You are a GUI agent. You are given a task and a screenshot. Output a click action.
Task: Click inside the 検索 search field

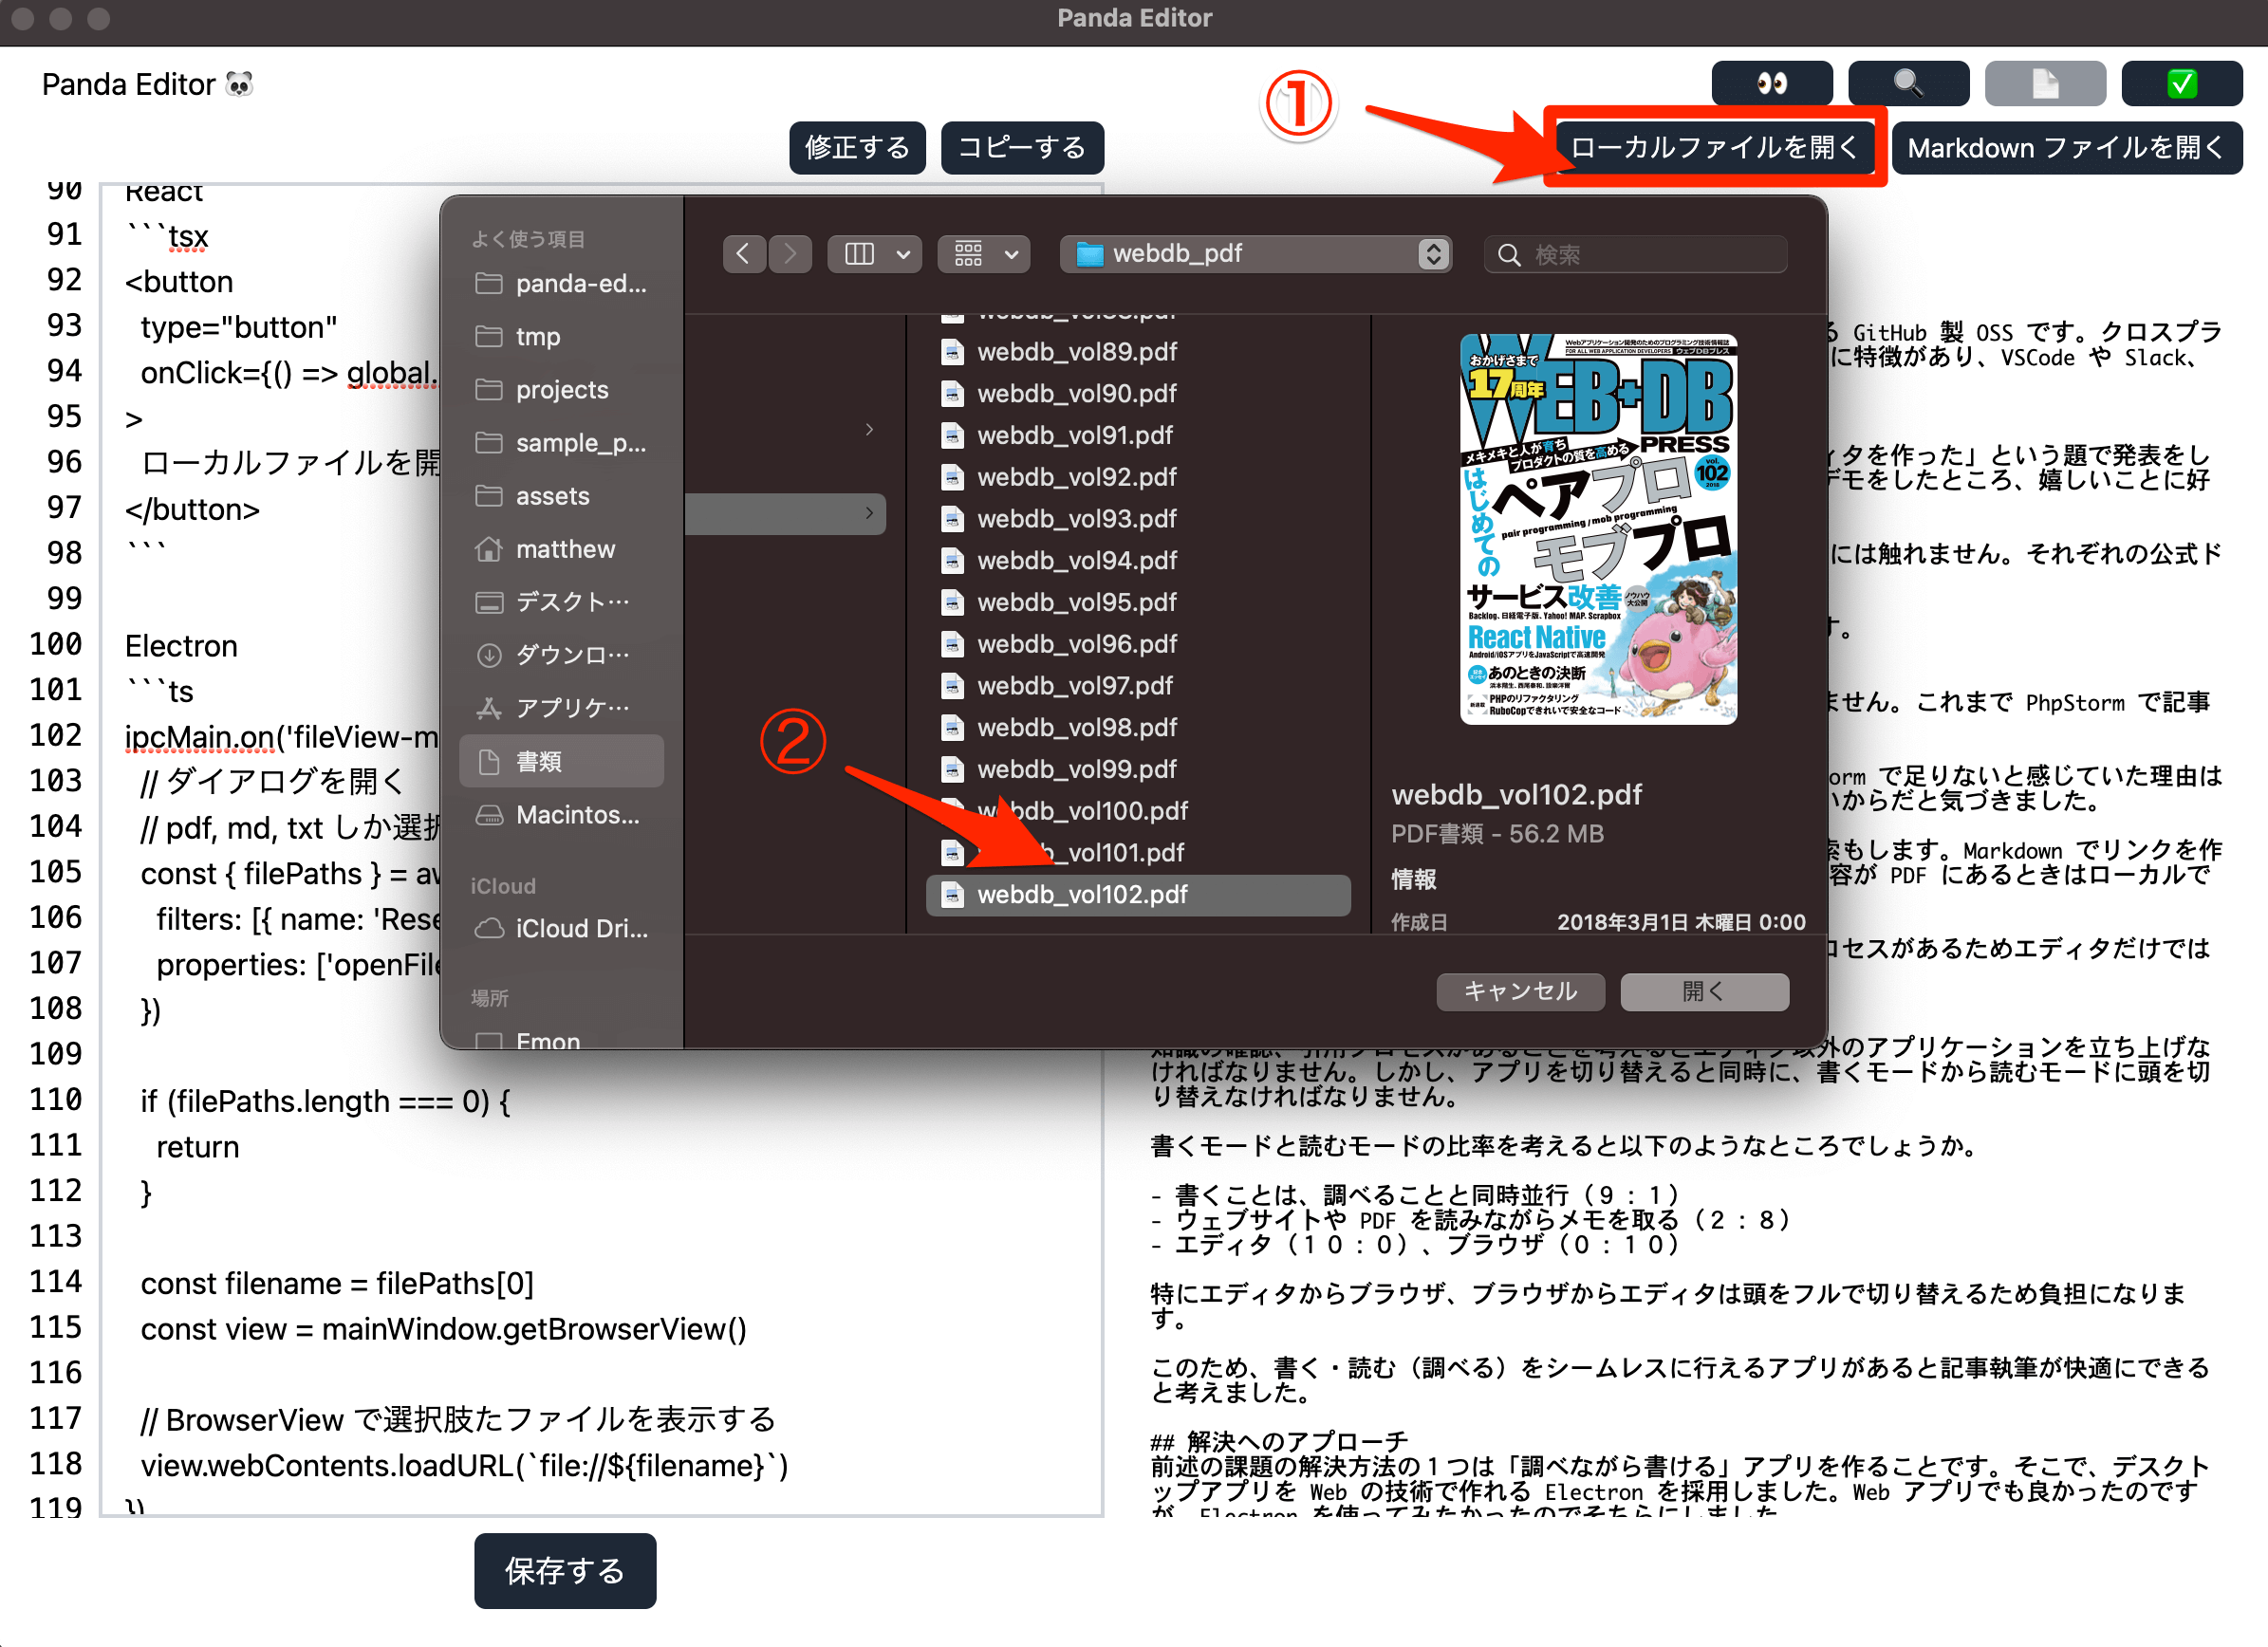(x=1634, y=254)
